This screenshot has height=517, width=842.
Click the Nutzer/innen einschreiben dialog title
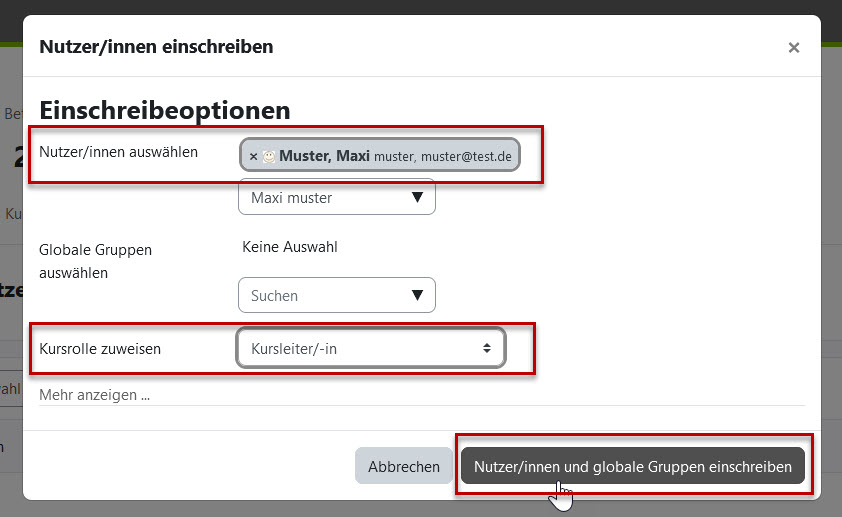pyautogui.click(x=156, y=46)
